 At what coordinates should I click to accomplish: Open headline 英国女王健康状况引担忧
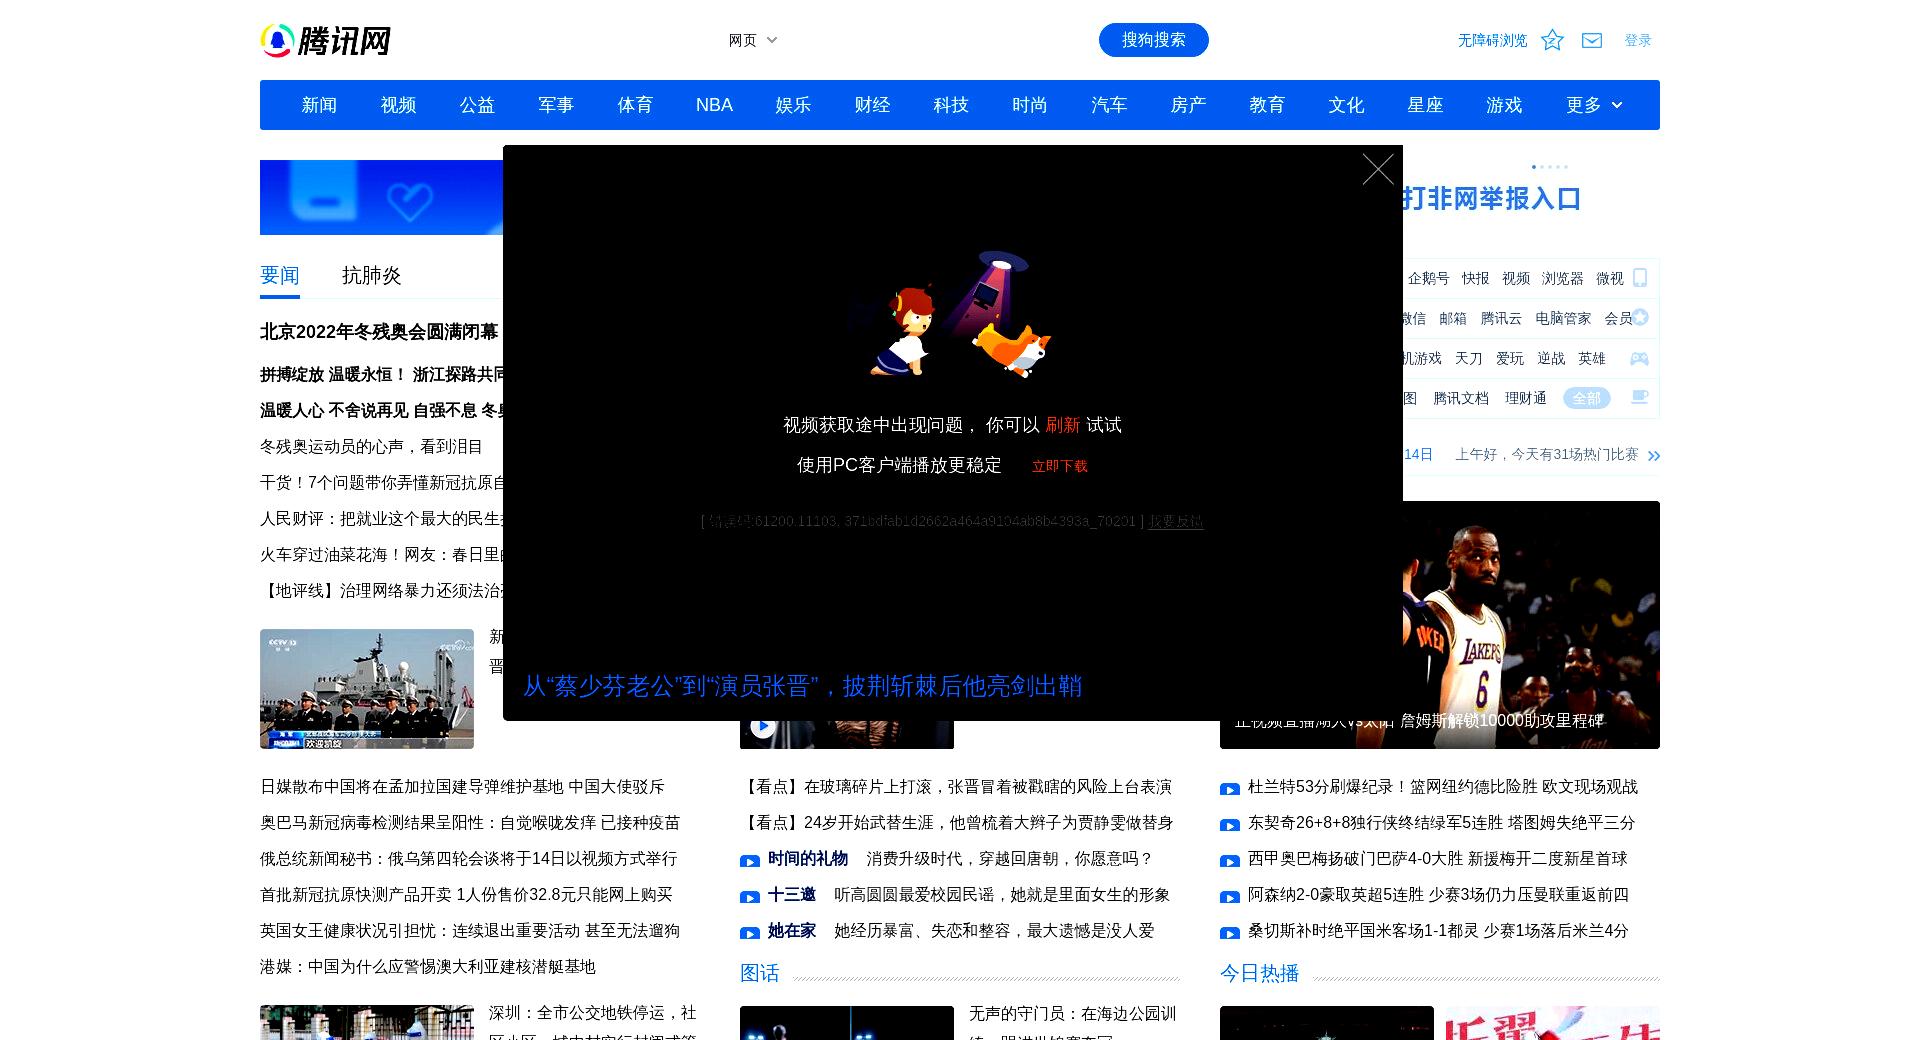(470, 931)
